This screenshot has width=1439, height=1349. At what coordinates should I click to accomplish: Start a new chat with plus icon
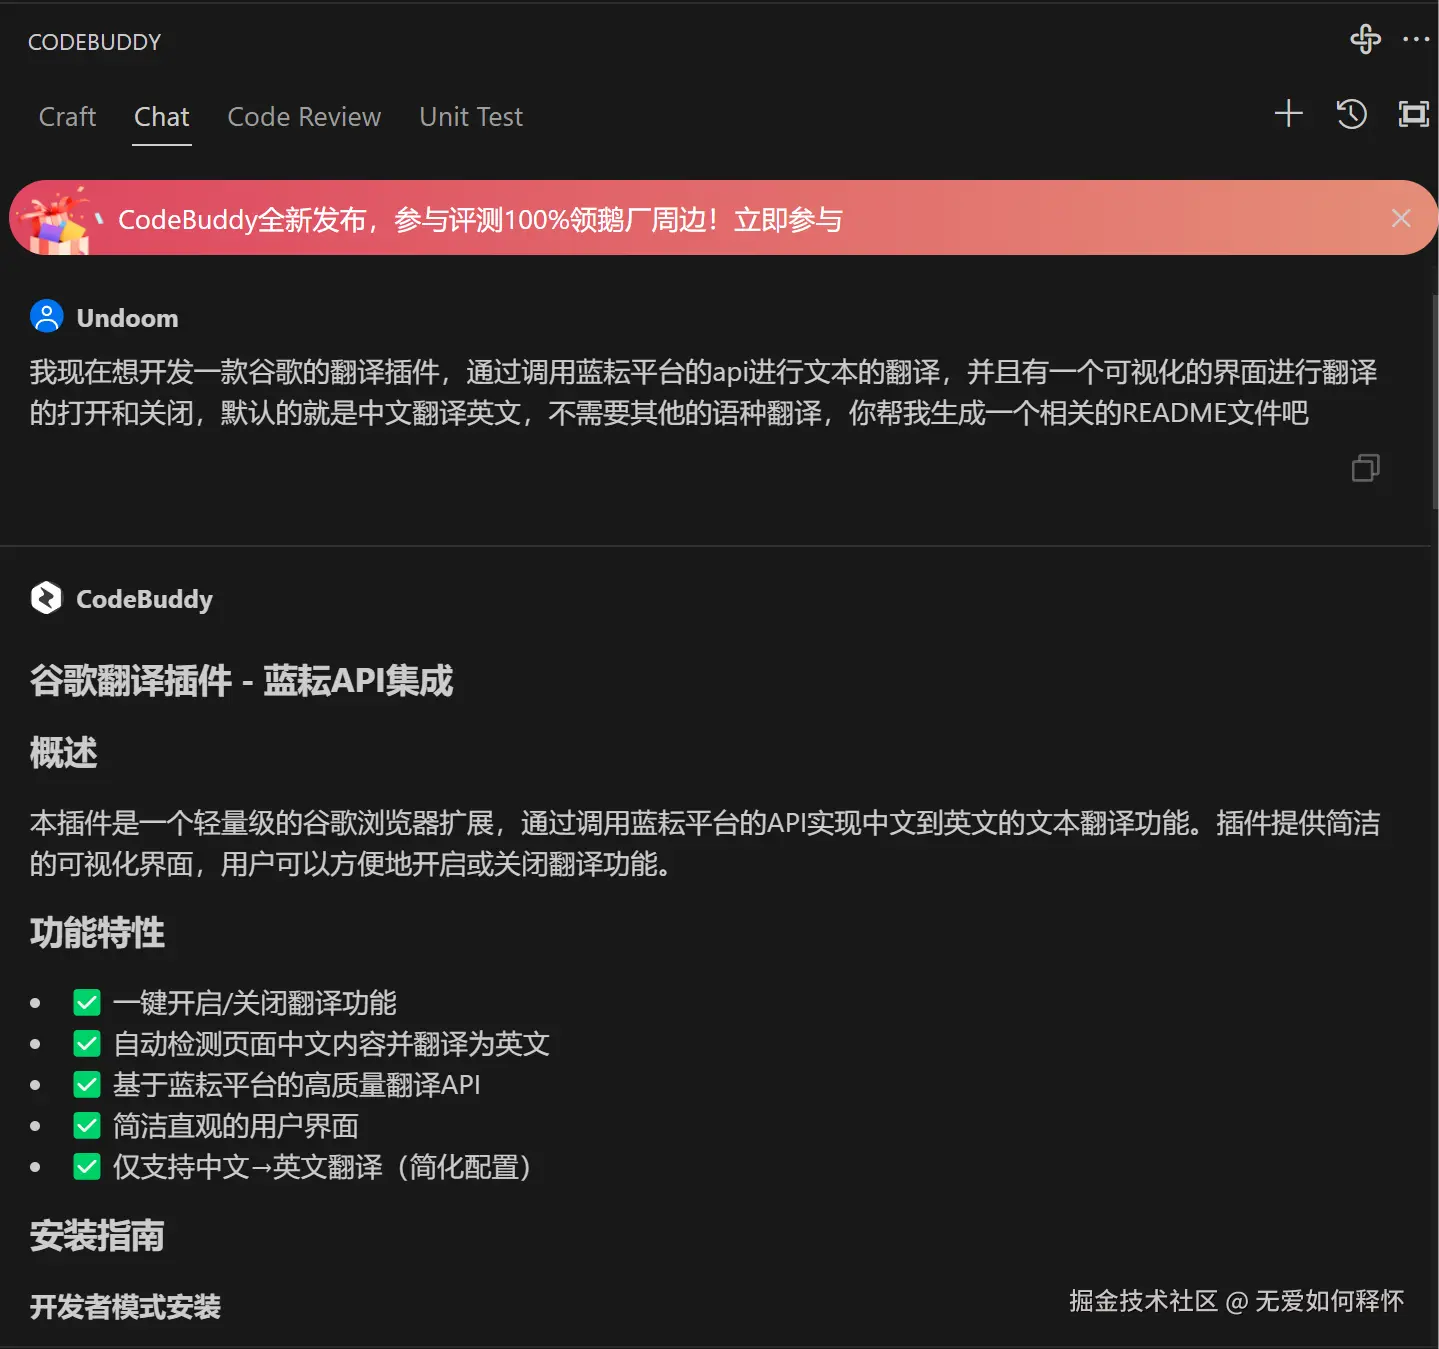coord(1289,114)
